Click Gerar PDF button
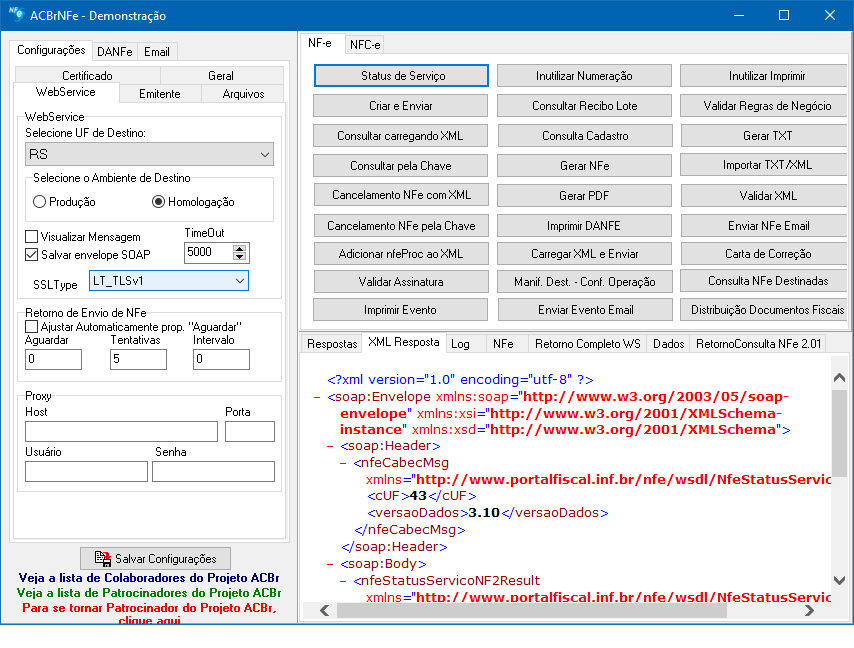The height and width of the screenshot is (648, 854). tap(584, 195)
